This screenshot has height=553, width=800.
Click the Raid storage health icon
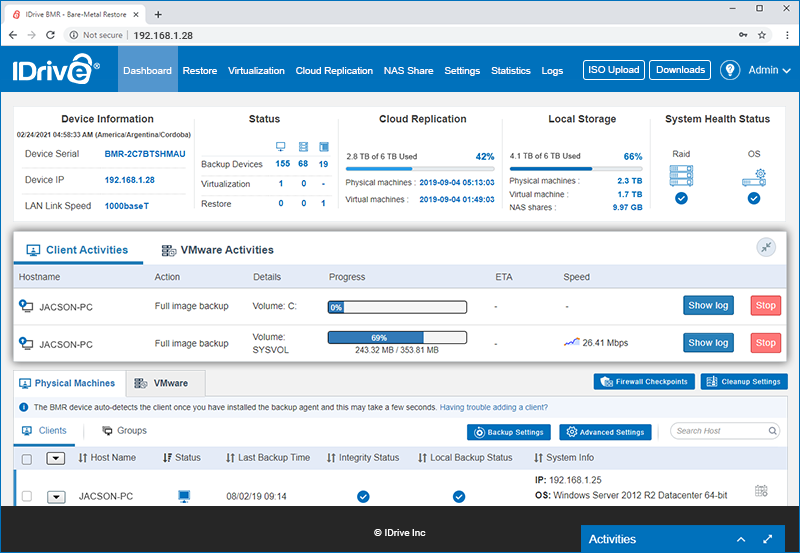(x=681, y=175)
